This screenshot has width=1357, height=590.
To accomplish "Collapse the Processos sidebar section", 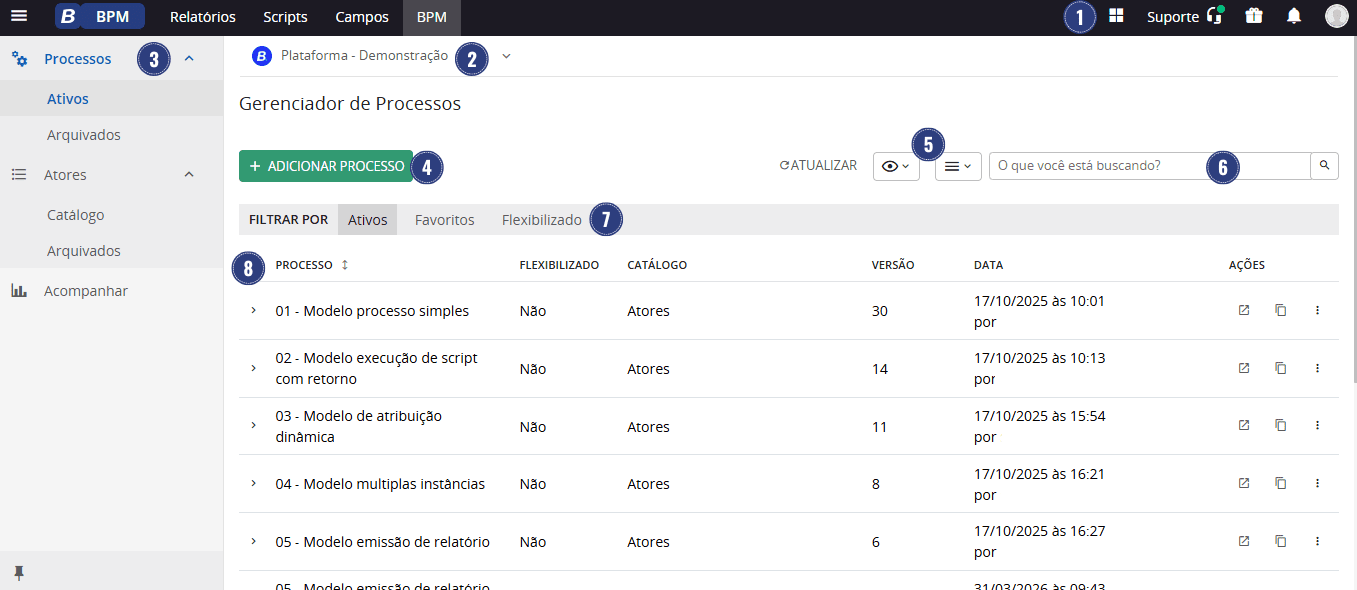I will tap(189, 59).
